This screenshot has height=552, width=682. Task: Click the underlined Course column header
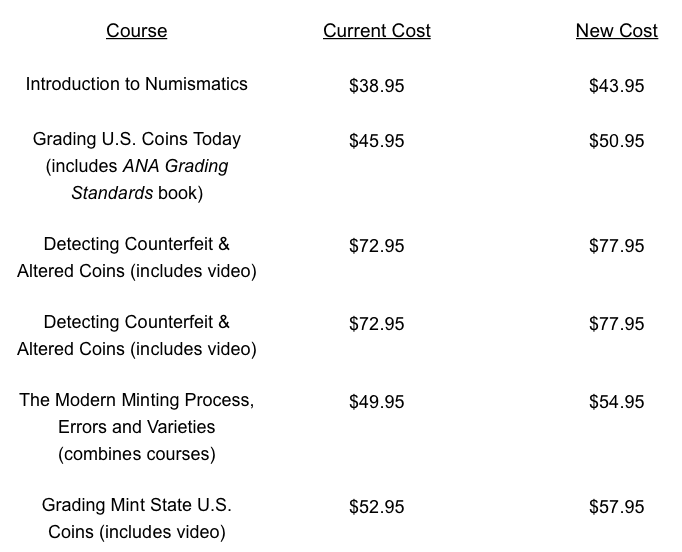click(137, 31)
